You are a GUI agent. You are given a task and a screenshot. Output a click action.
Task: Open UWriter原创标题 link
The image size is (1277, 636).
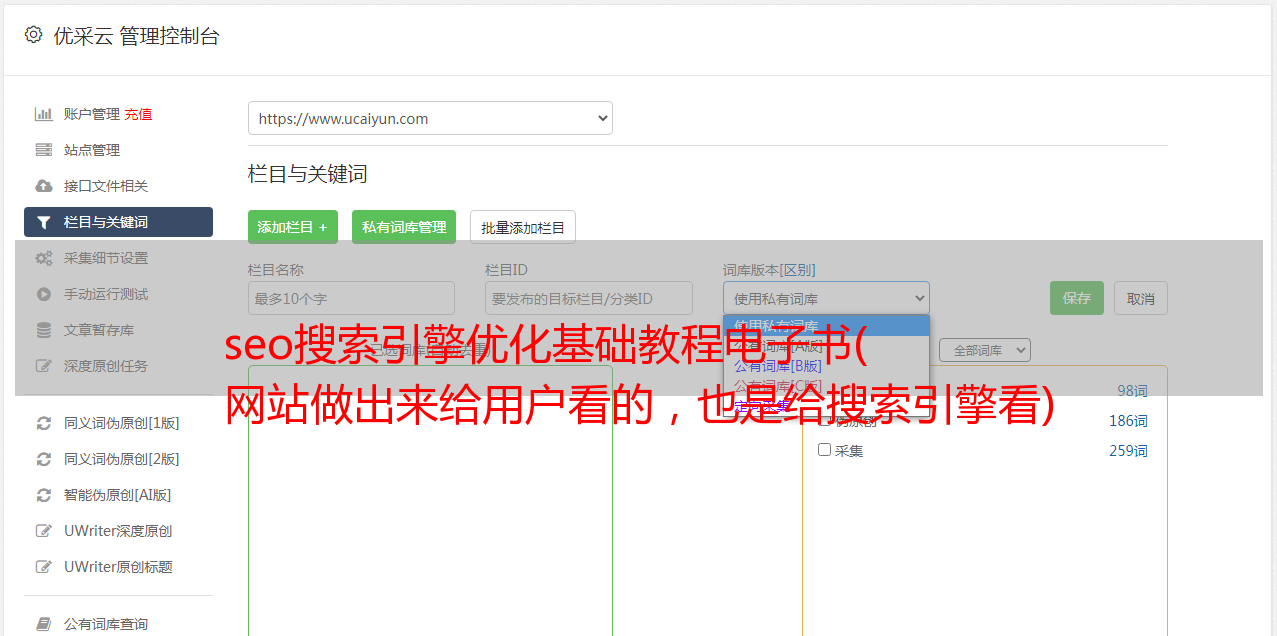pyautogui.click(x=118, y=567)
